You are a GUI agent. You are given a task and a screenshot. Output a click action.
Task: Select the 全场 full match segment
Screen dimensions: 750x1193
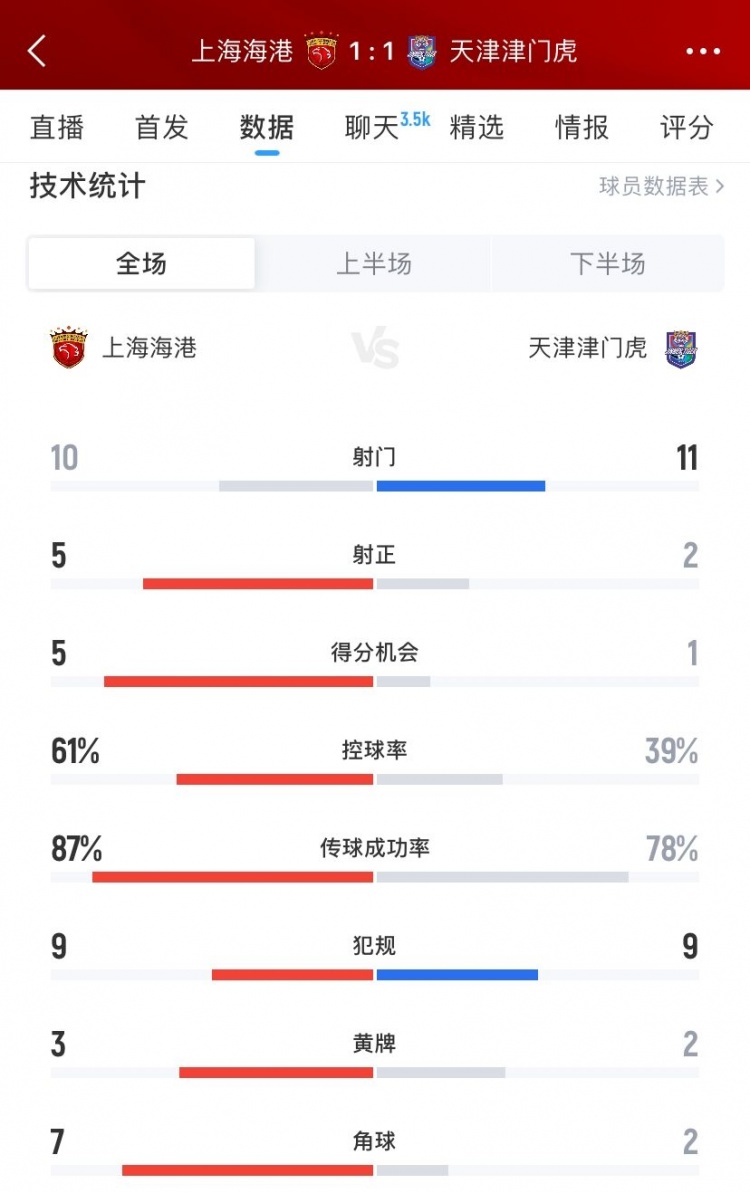coord(142,264)
